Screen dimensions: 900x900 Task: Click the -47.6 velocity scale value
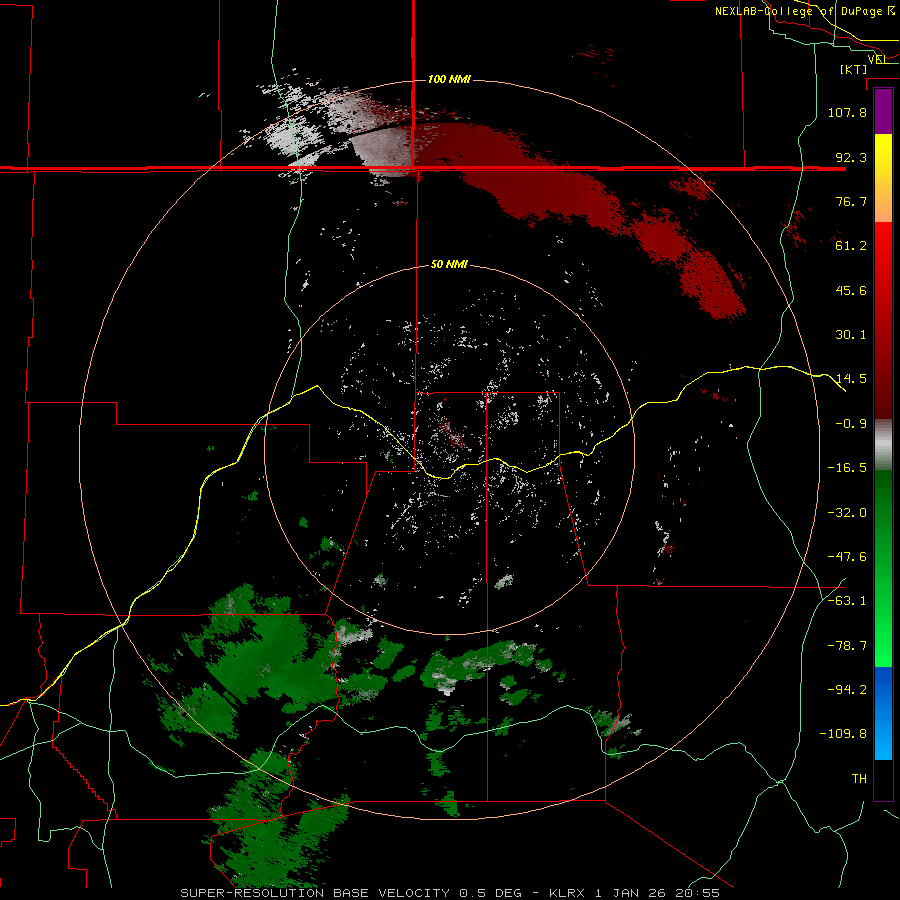pyautogui.click(x=847, y=557)
